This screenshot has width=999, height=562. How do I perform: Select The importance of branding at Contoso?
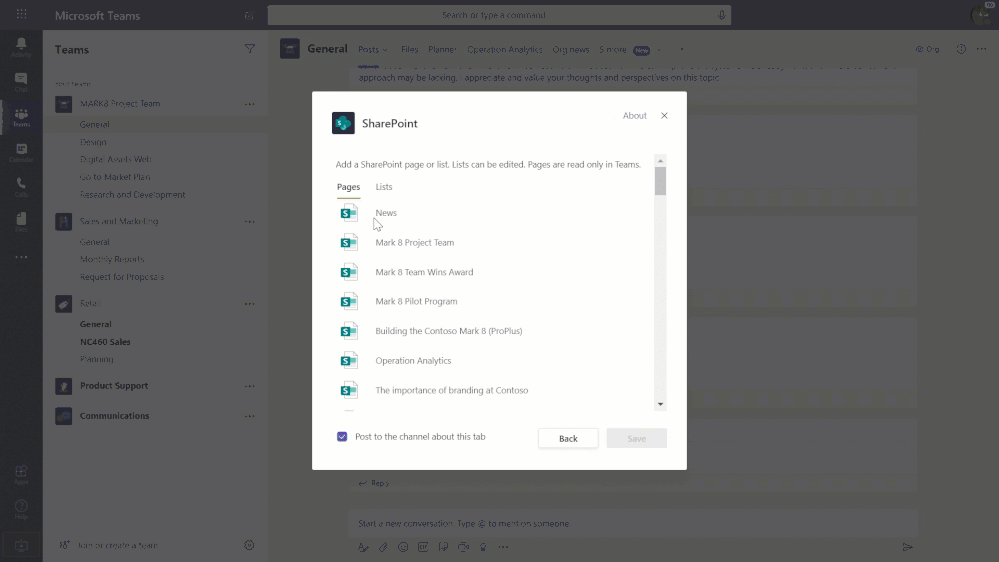coord(452,390)
